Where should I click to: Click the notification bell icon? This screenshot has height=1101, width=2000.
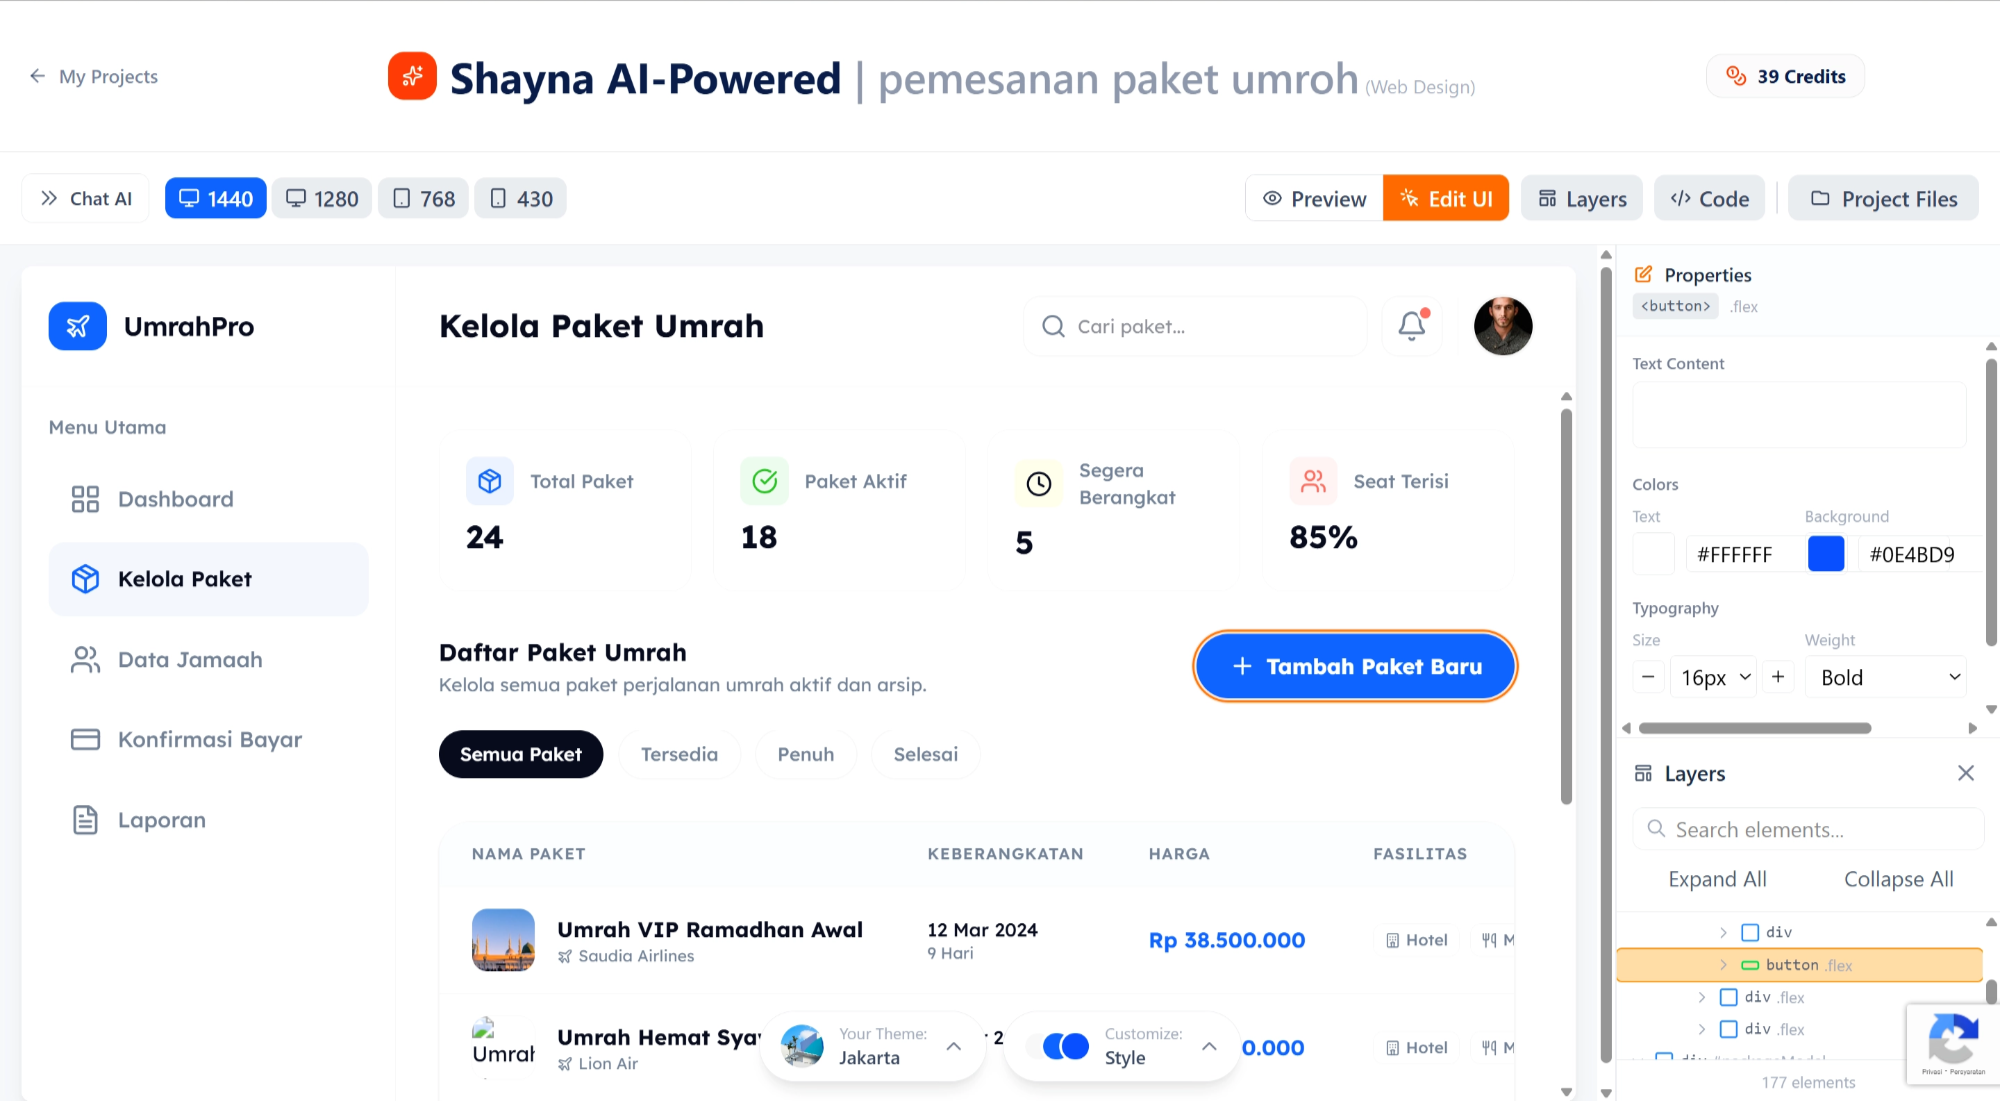click(1411, 326)
